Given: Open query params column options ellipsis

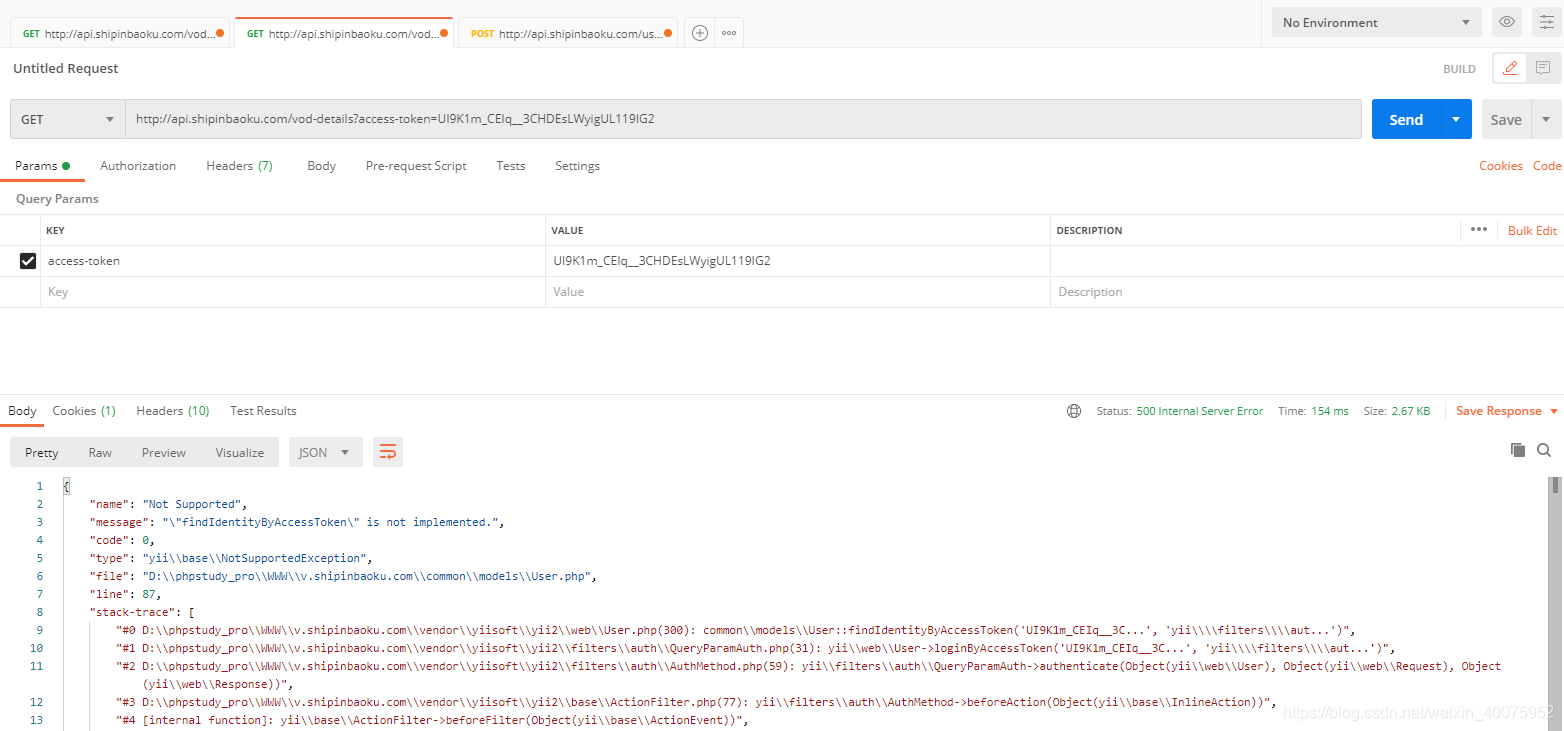Looking at the screenshot, I should [x=1479, y=230].
